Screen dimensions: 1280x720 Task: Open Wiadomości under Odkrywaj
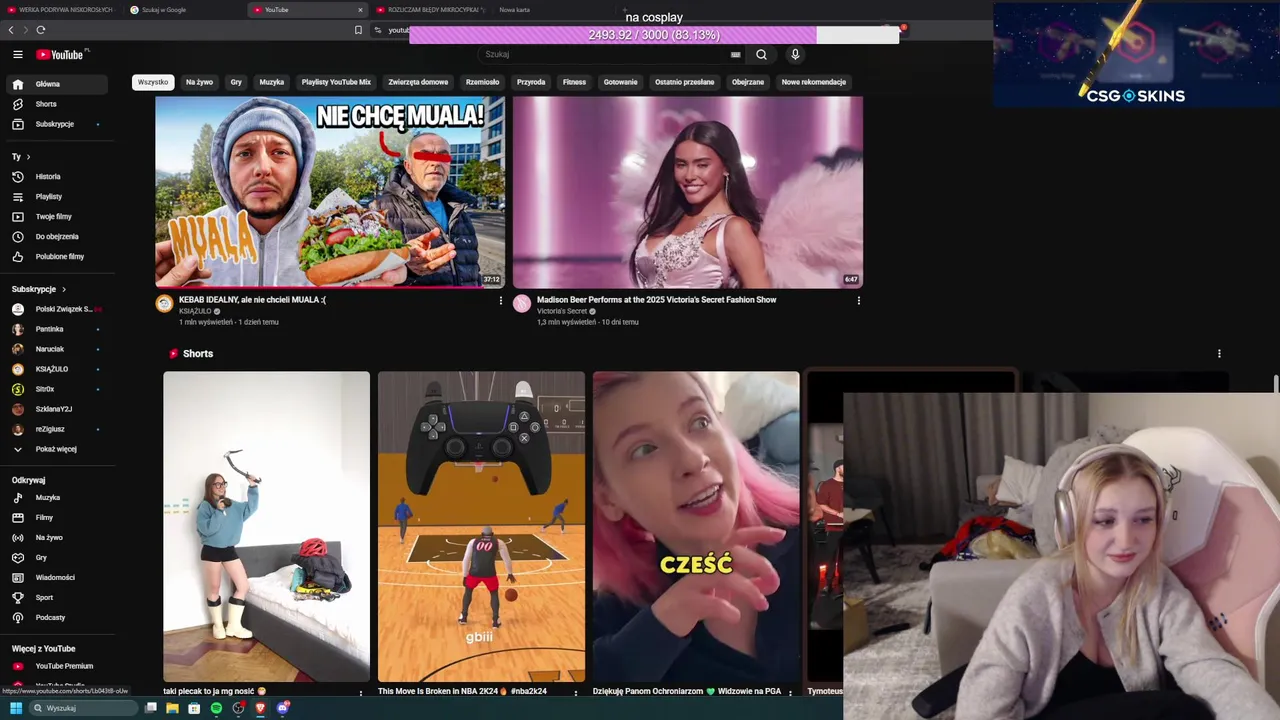point(56,578)
